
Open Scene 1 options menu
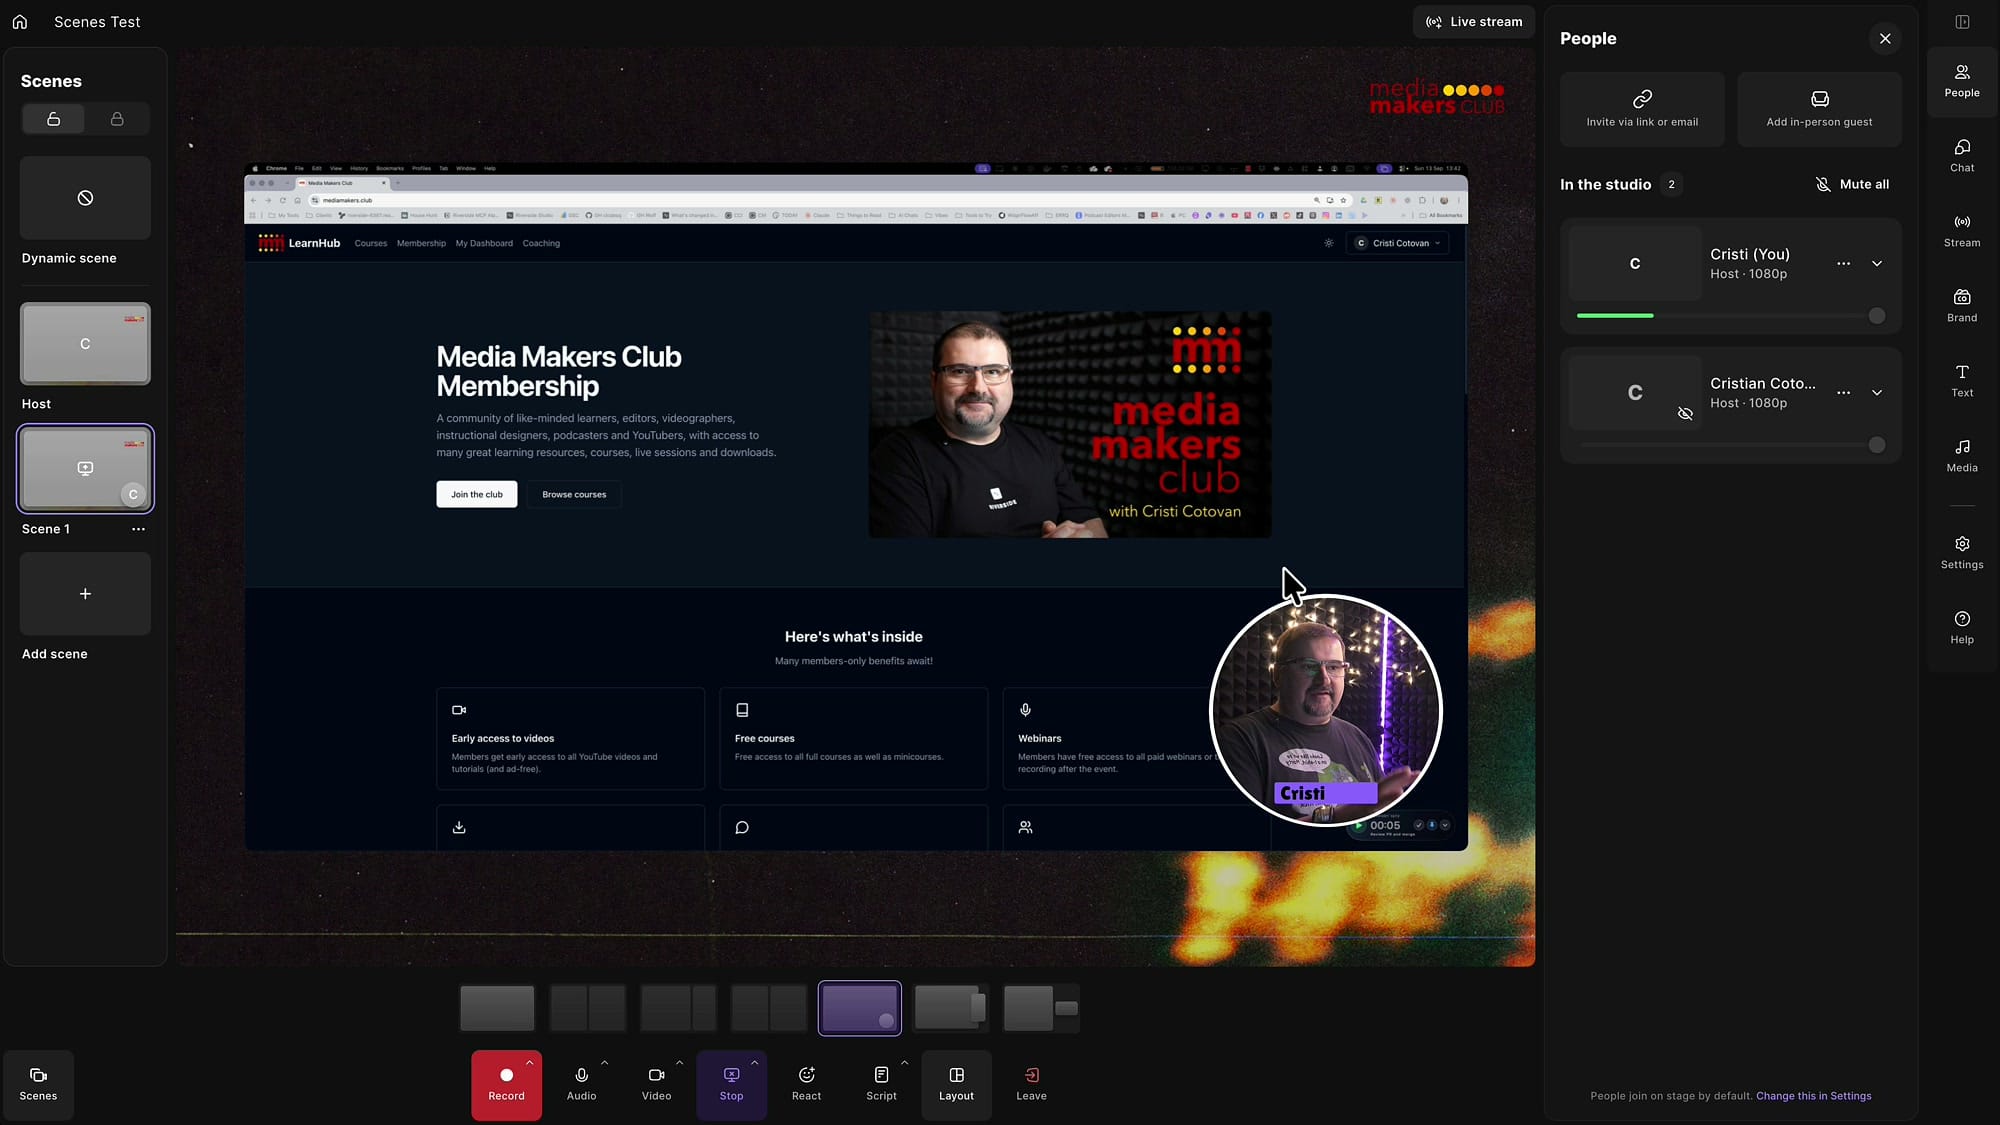[x=138, y=529]
